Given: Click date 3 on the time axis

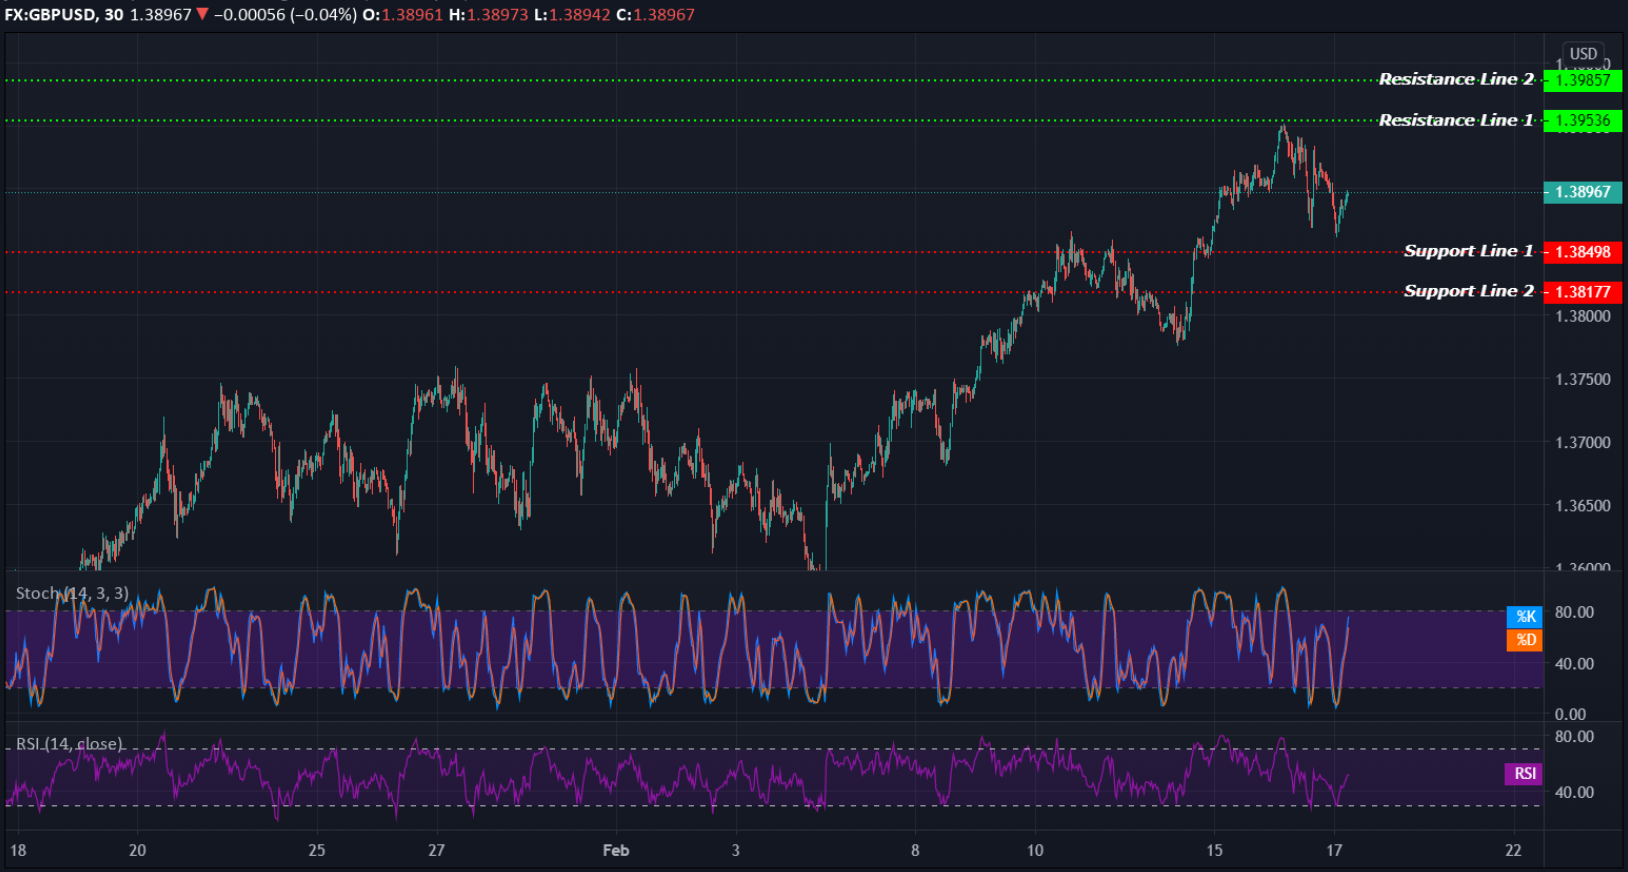Looking at the screenshot, I should pos(736,850).
